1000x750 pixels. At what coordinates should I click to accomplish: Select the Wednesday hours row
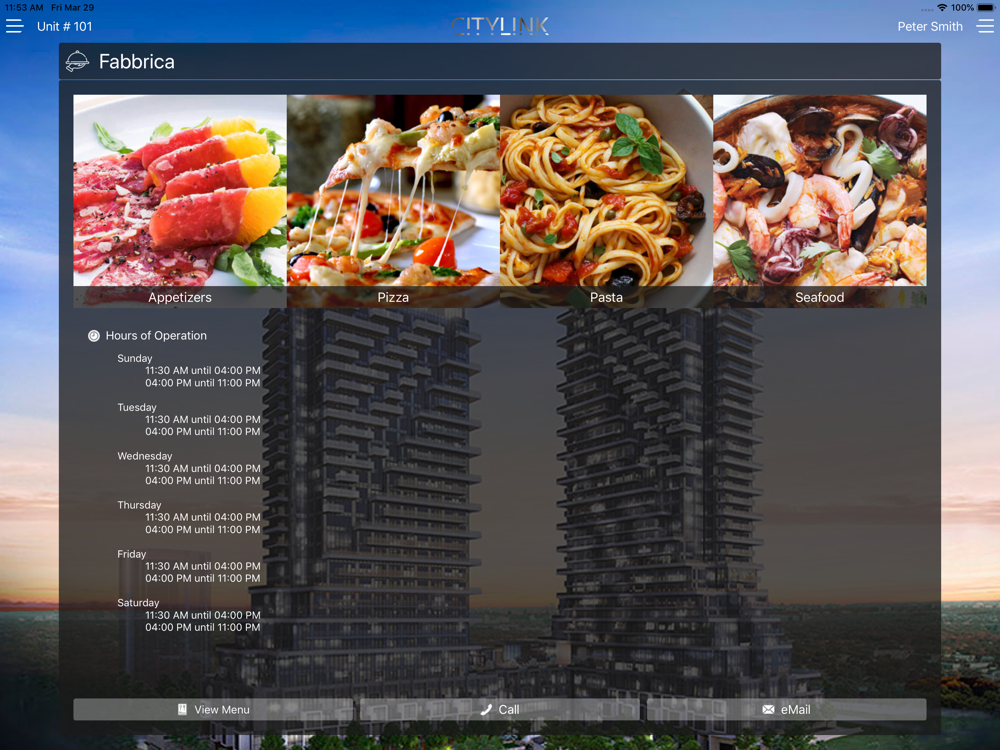point(189,468)
